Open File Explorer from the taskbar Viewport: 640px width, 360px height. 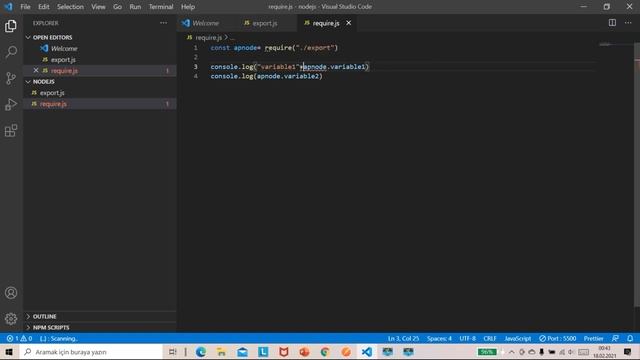222,352
